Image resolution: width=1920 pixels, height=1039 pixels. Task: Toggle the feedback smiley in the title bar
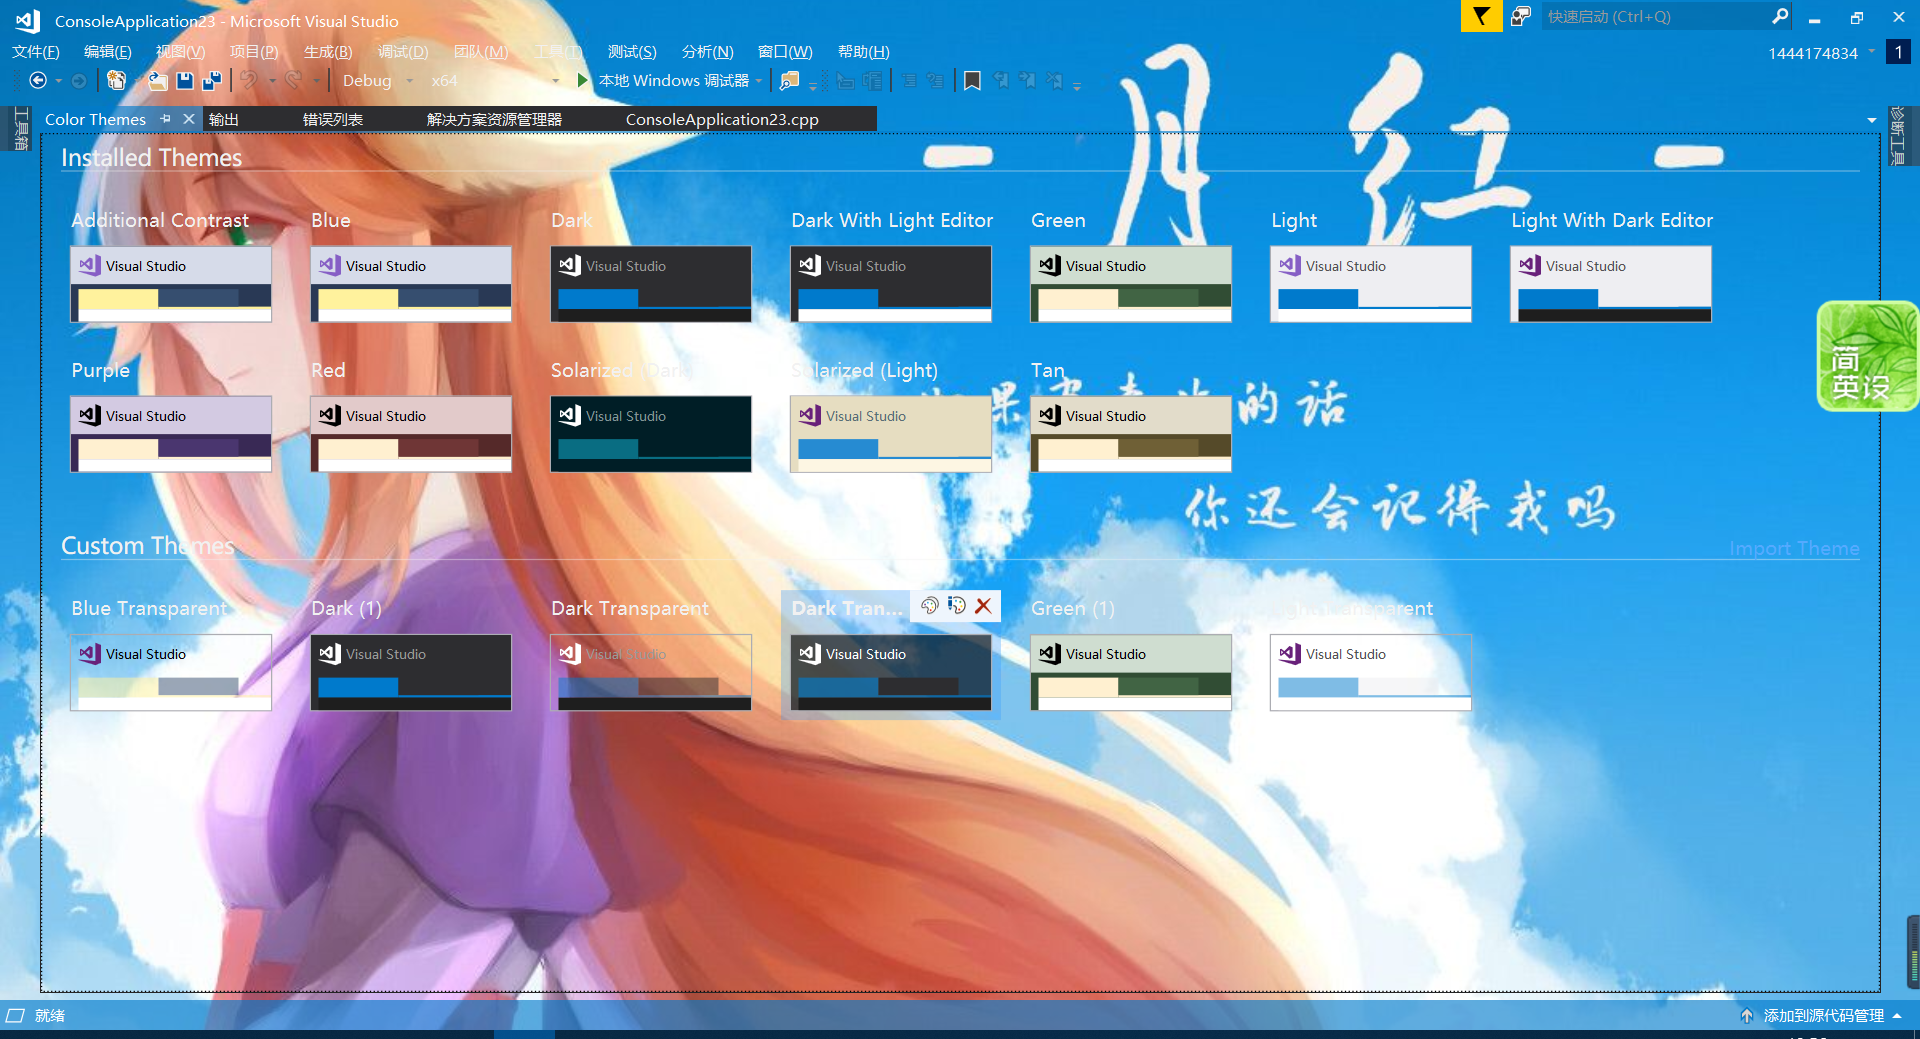[x=1520, y=16]
